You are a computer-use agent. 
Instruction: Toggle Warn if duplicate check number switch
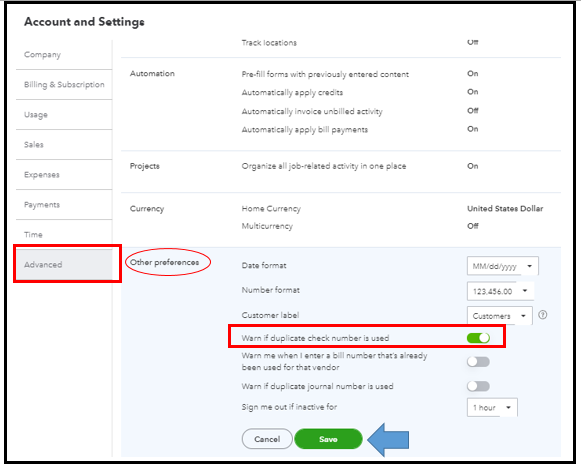pos(478,338)
